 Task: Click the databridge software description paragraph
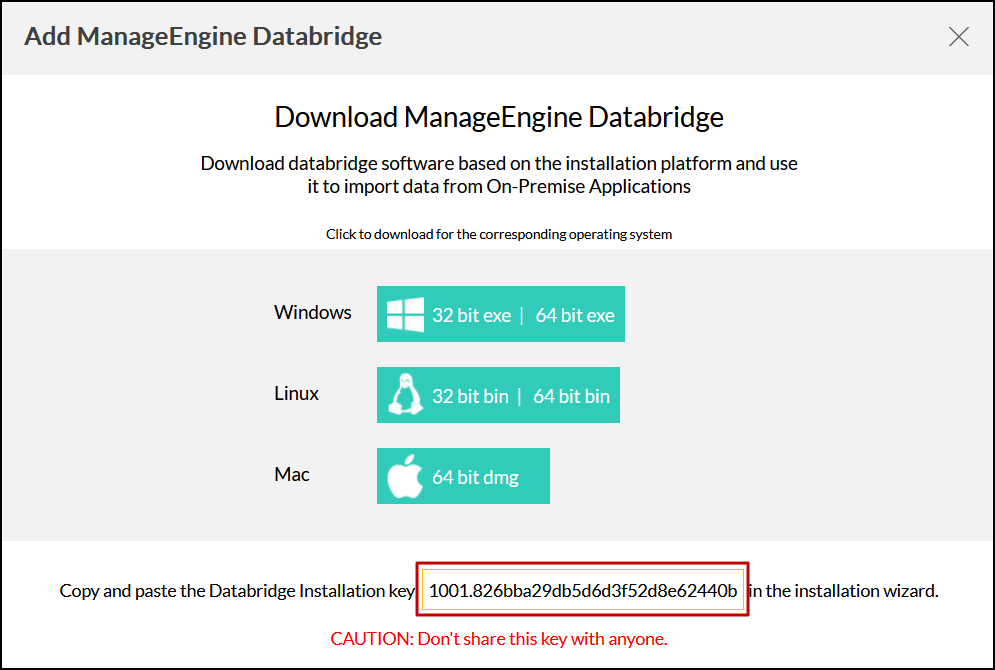499,174
